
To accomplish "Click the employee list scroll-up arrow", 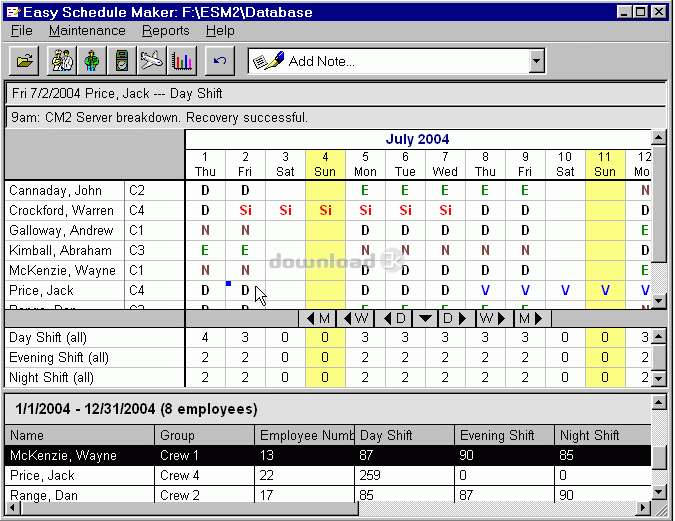I will pyautogui.click(x=659, y=402).
